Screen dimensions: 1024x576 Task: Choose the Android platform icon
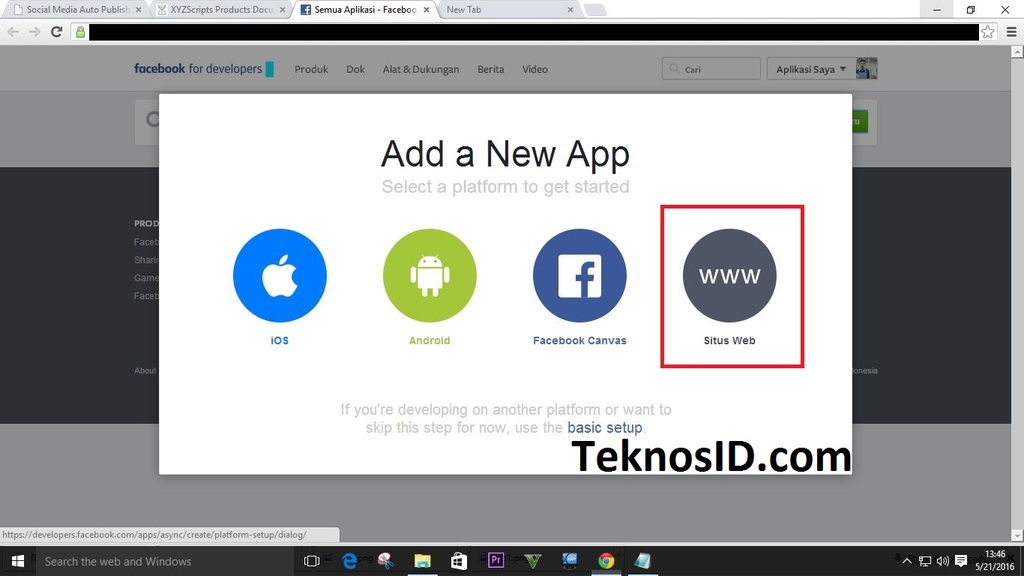point(430,275)
